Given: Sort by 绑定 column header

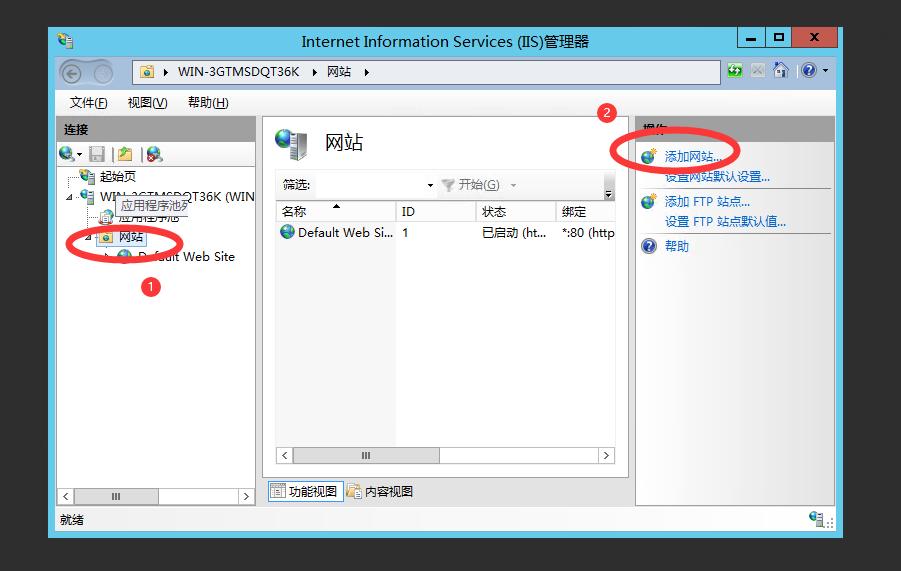Looking at the screenshot, I should pyautogui.click(x=586, y=212).
